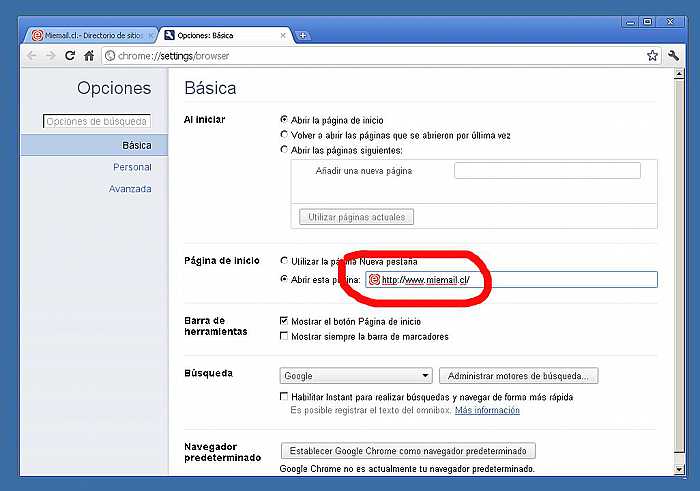Choose 'Abrir esta página' radio button
The image size is (700, 491).
coord(283,279)
